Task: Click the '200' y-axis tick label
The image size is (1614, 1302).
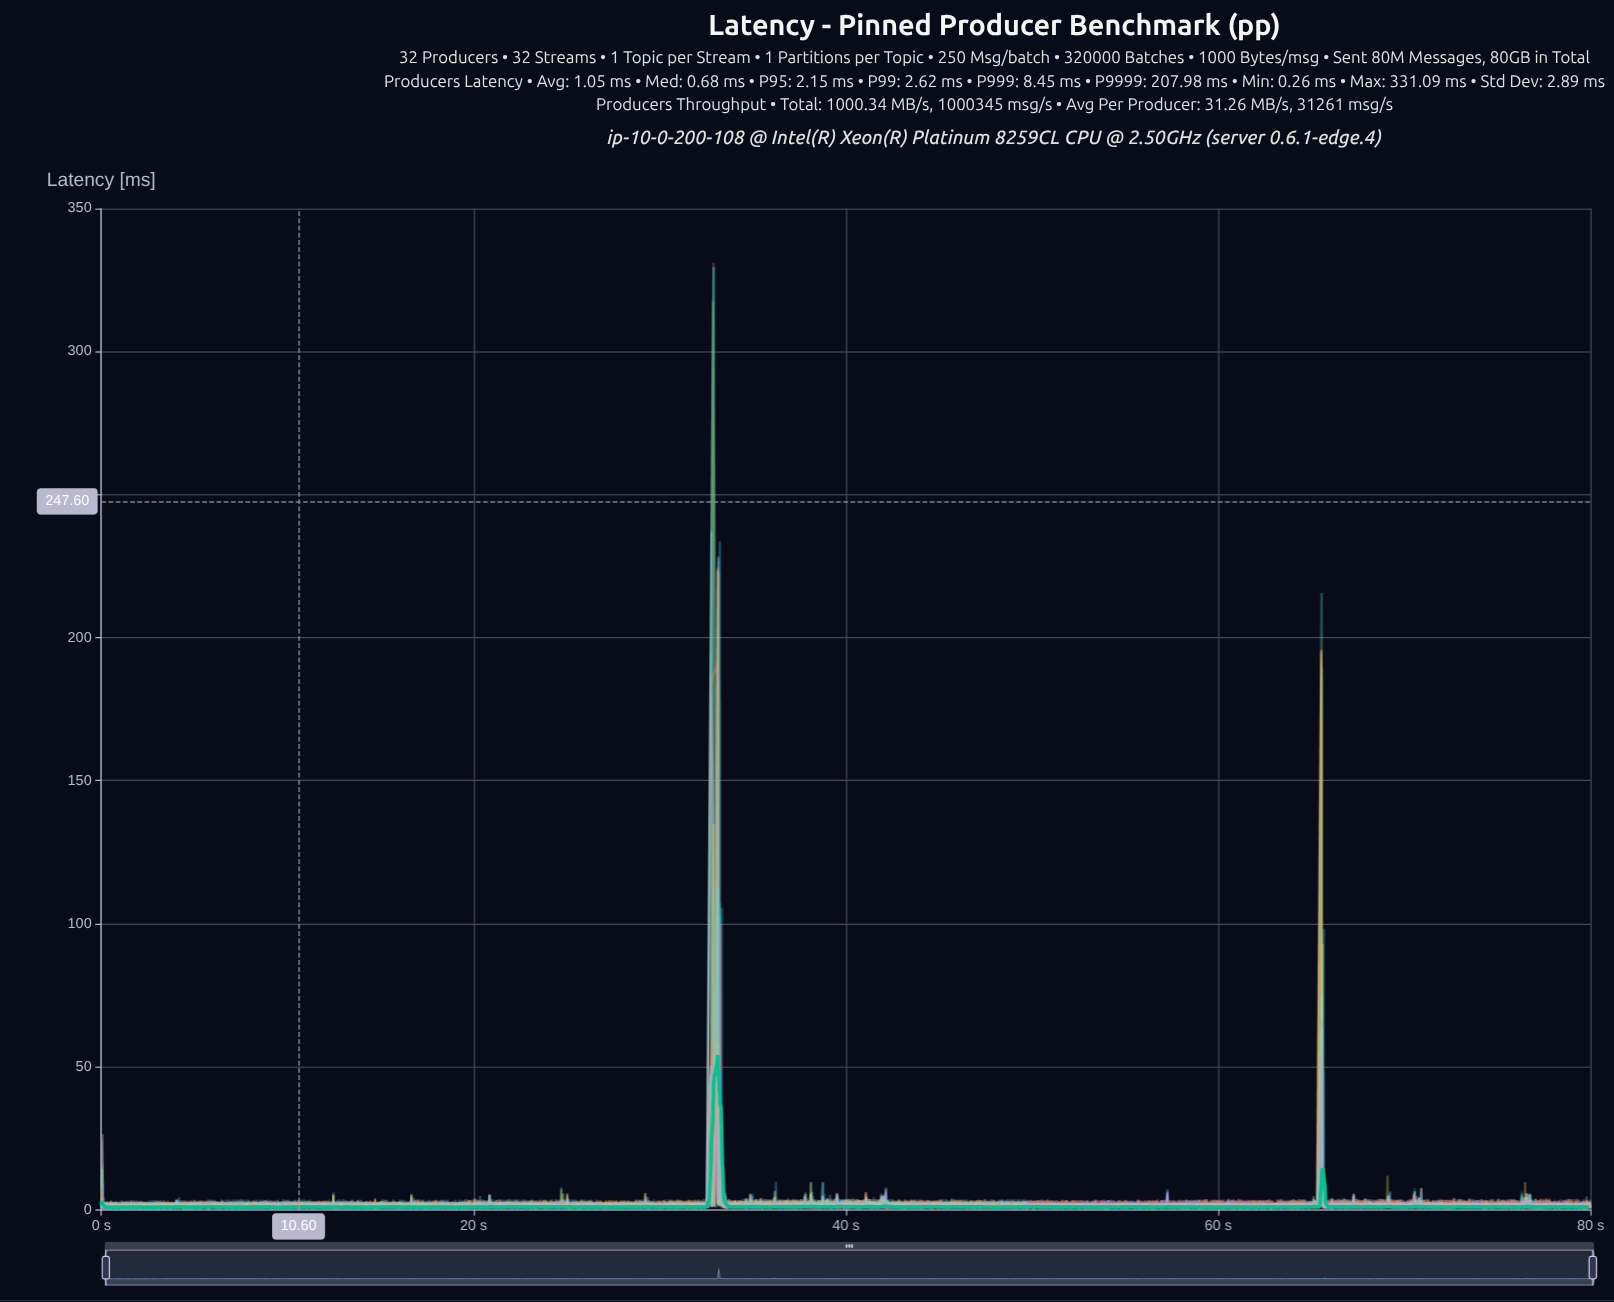Action: [79, 638]
